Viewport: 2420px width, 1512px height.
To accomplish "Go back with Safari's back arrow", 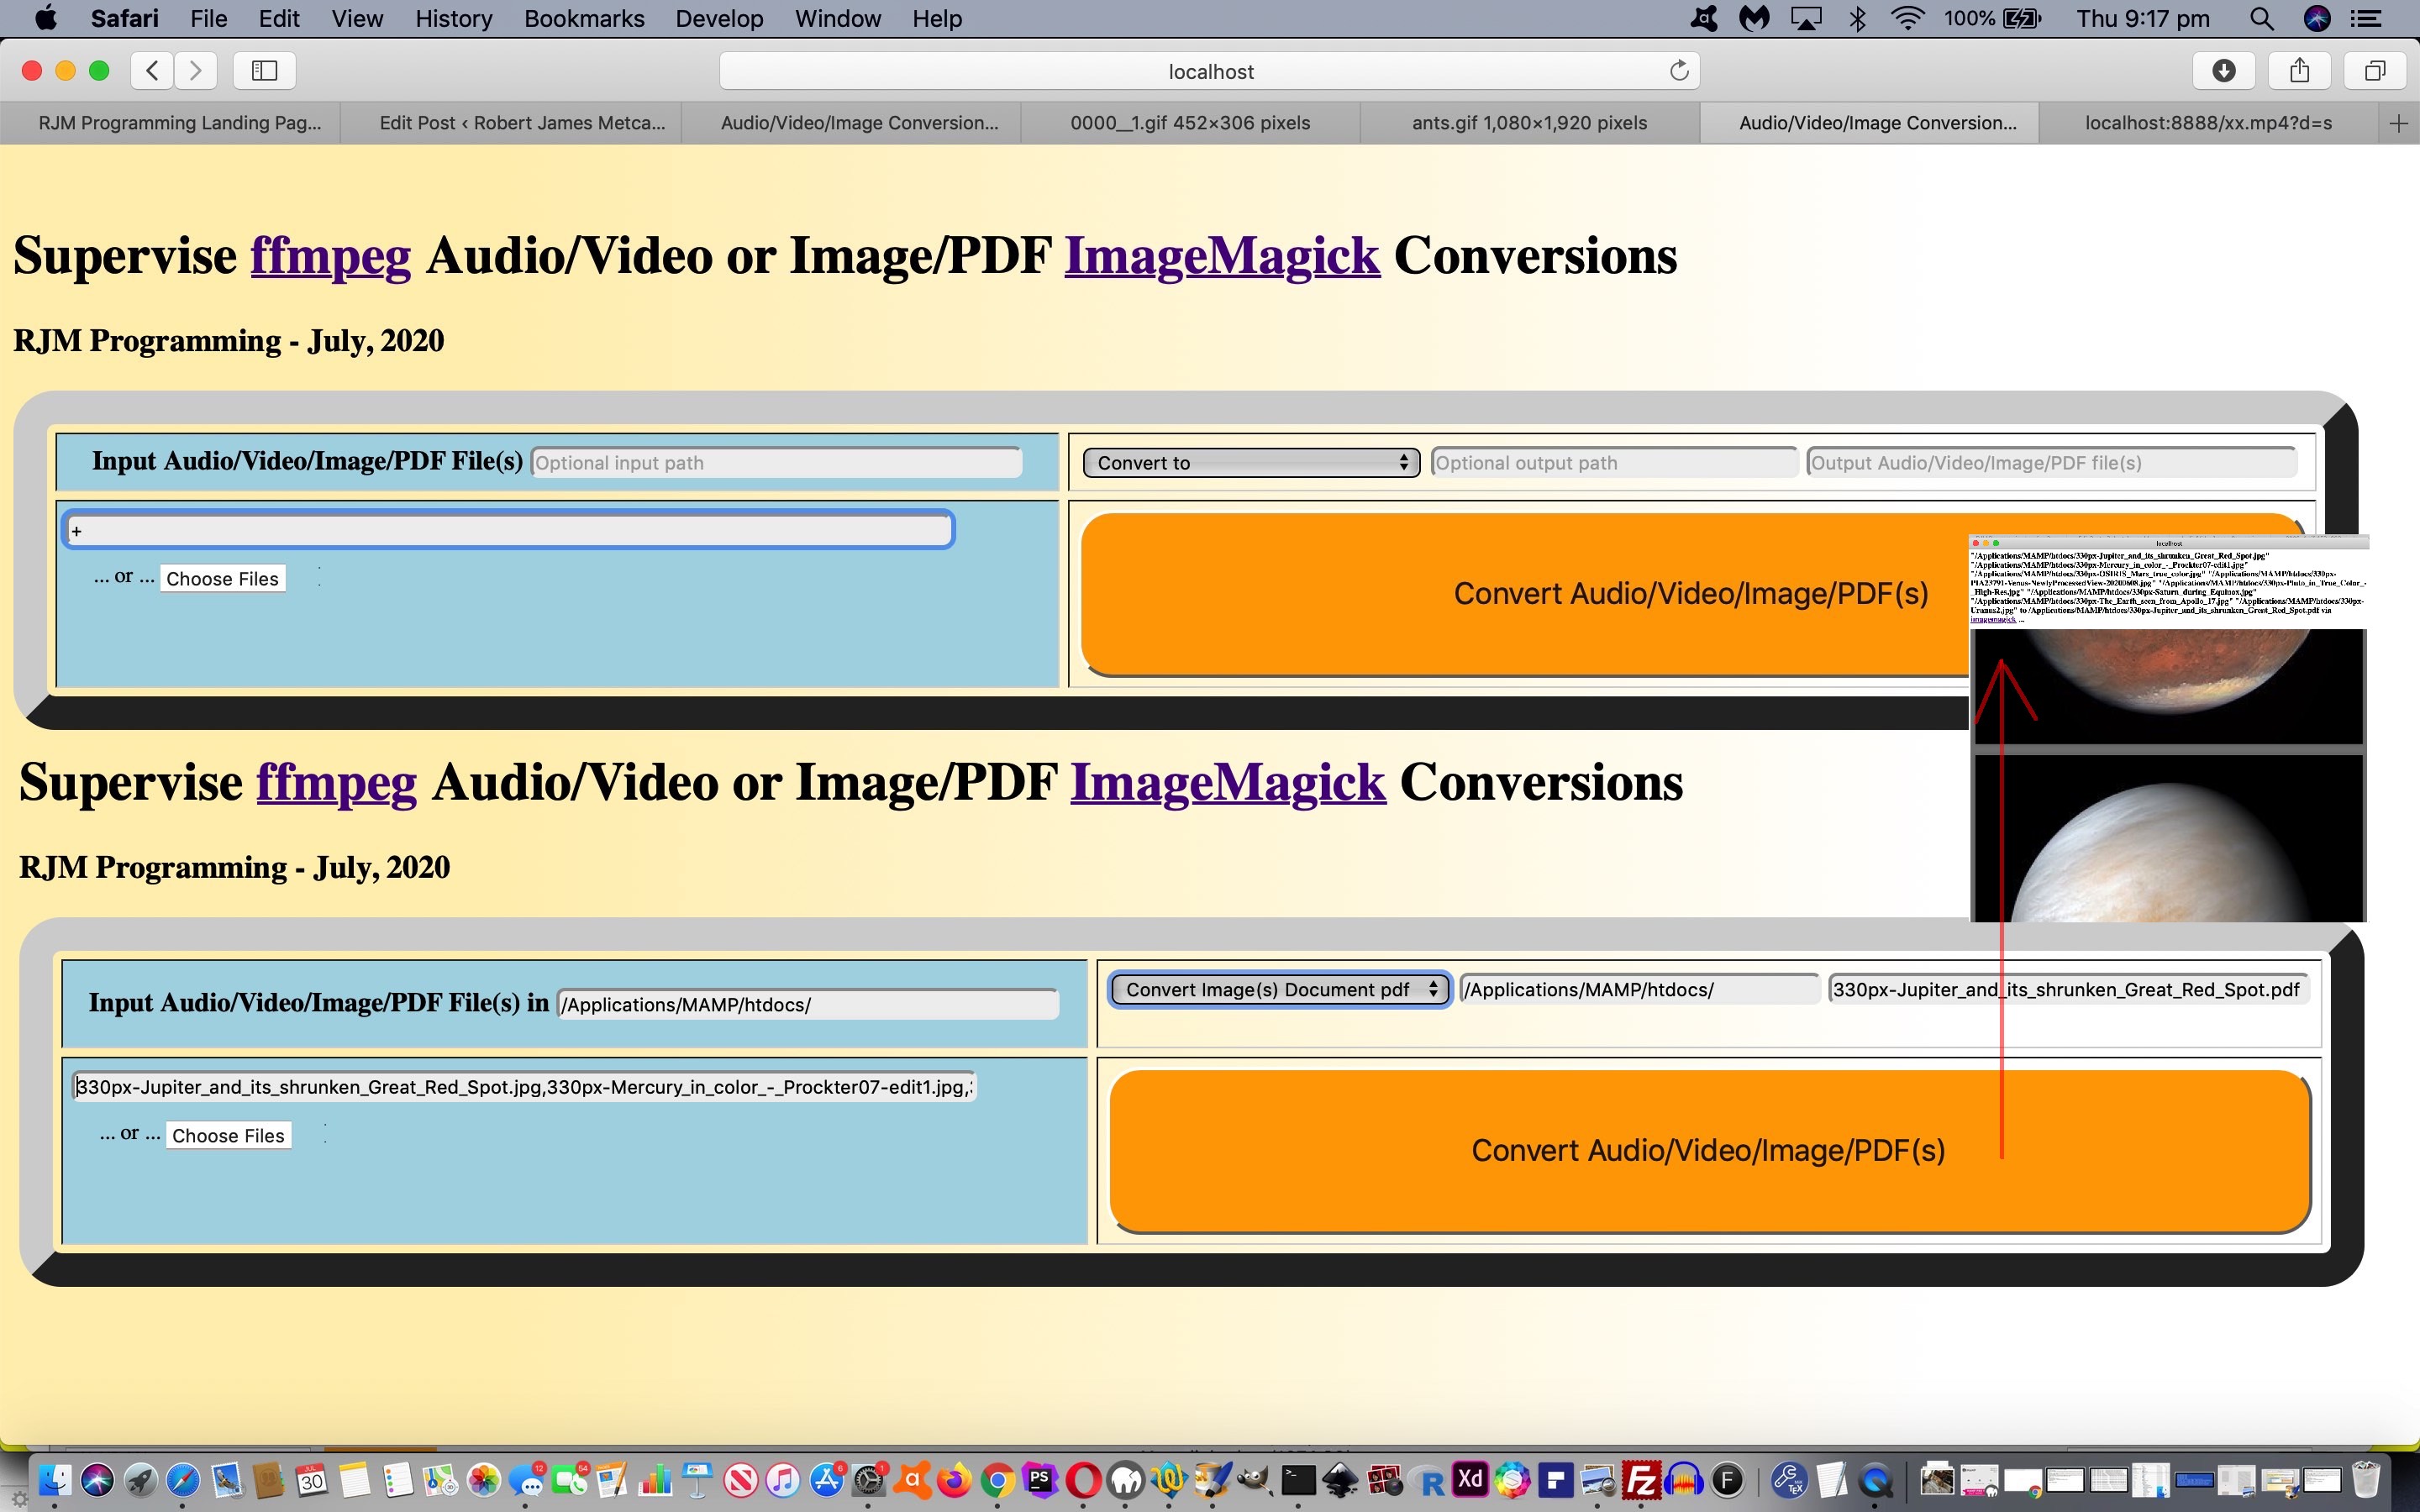I will pos(152,70).
